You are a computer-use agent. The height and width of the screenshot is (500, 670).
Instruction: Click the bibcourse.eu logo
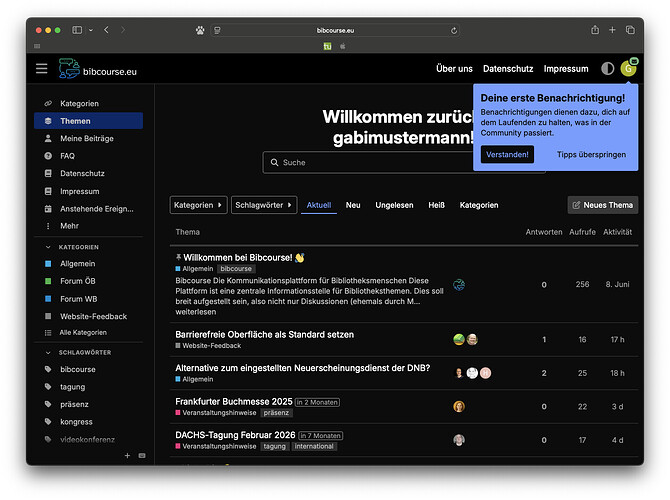point(98,68)
